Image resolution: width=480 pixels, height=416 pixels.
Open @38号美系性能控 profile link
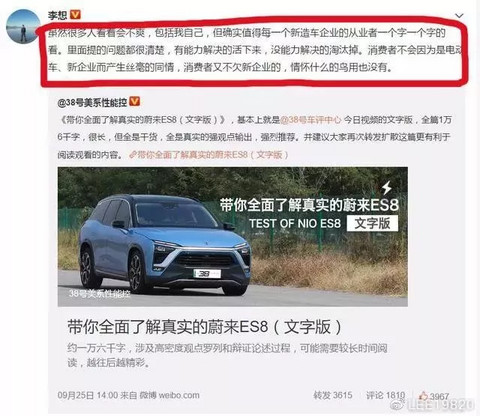(92, 102)
